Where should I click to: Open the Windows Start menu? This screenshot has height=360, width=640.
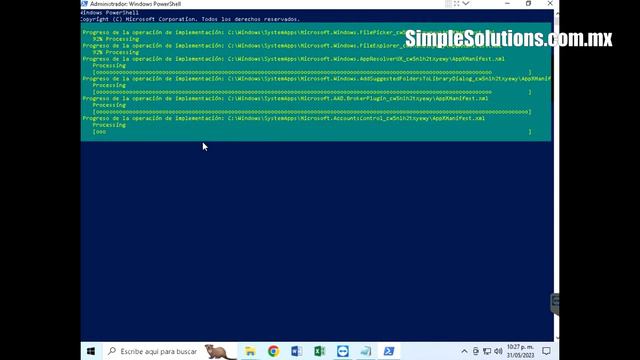pyautogui.click(x=91, y=351)
